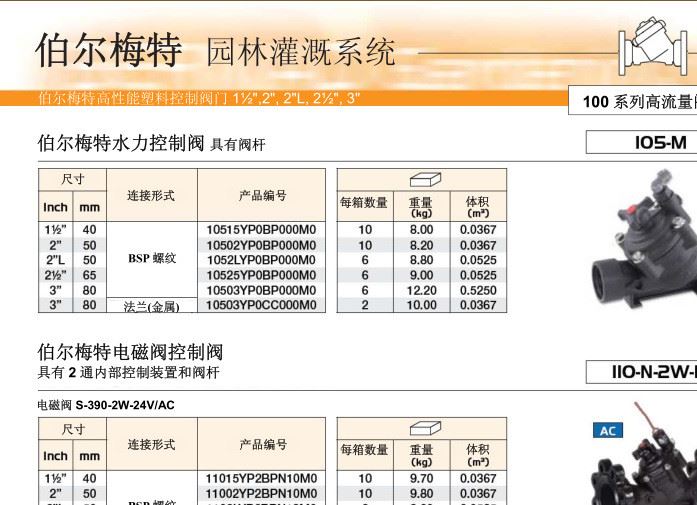
Task: Click product code 10503YP0CC000M0
Action: [x=261, y=305]
